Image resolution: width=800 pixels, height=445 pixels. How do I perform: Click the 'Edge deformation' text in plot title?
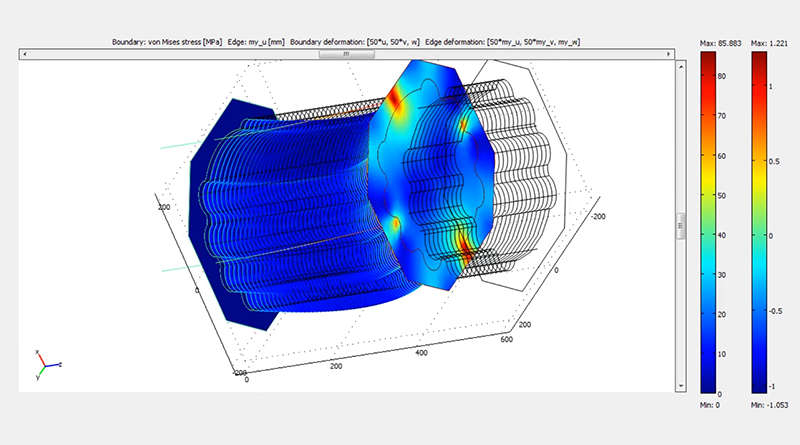point(454,42)
